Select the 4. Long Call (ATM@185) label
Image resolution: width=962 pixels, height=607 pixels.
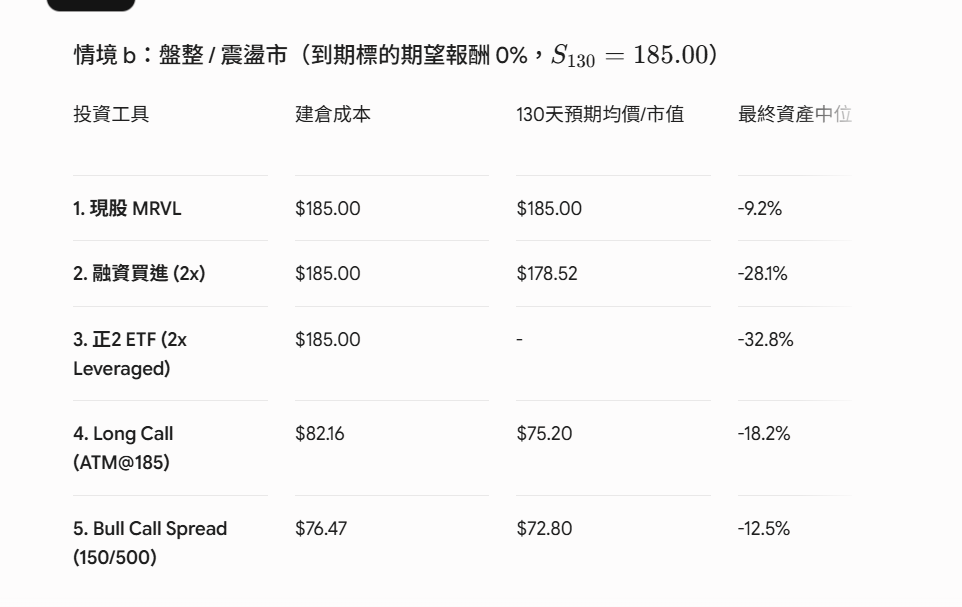pyautogui.click(x=123, y=447)
